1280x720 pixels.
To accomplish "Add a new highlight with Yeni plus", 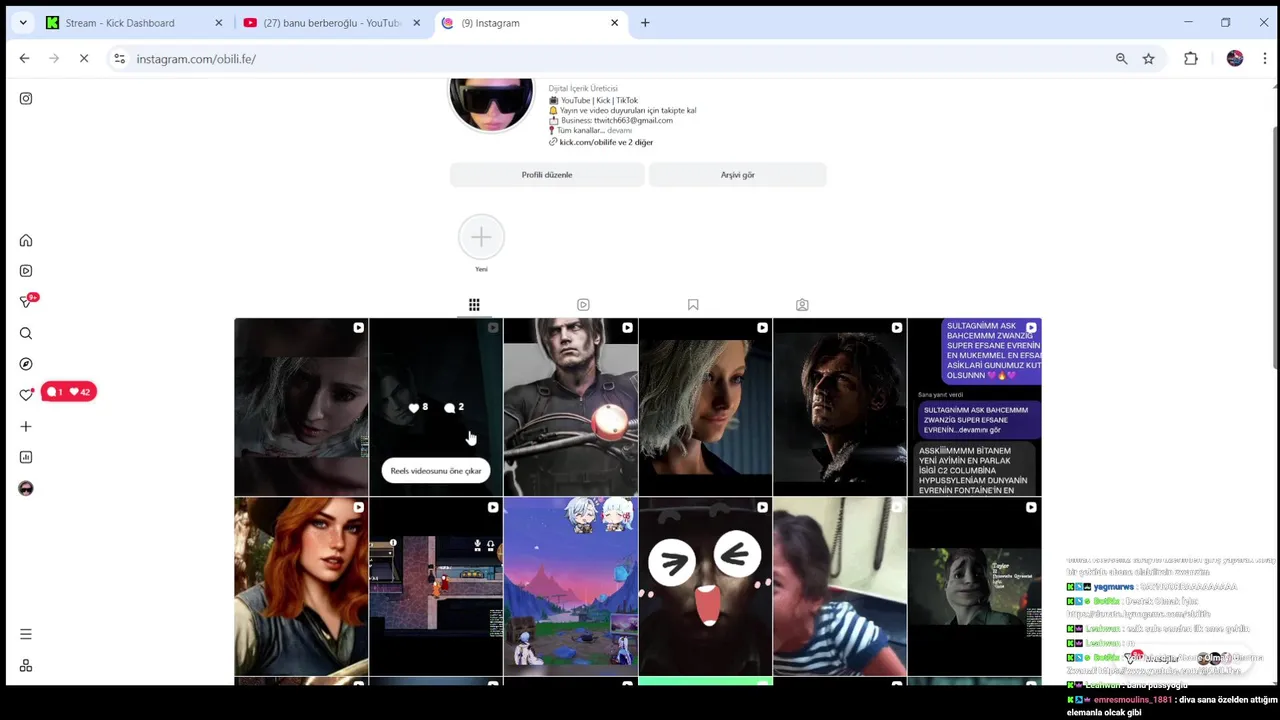I will tap(481, 238).
